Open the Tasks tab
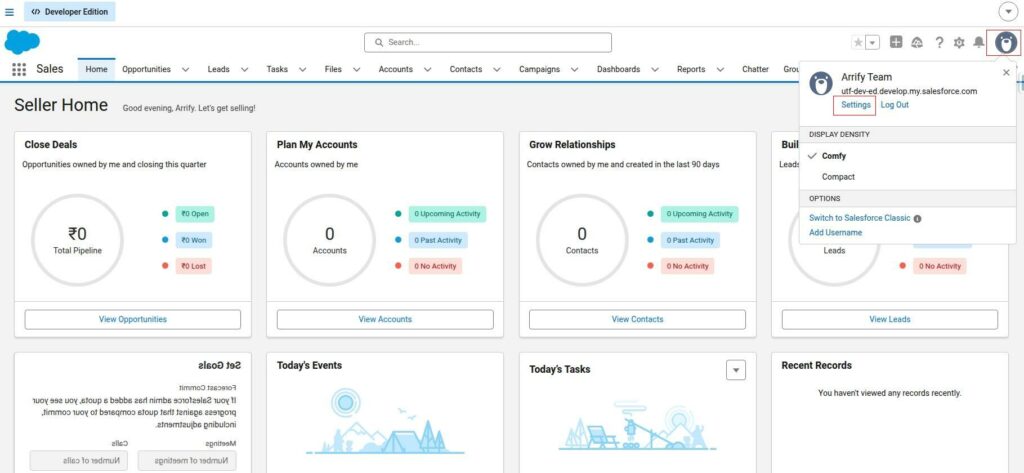 277,69
